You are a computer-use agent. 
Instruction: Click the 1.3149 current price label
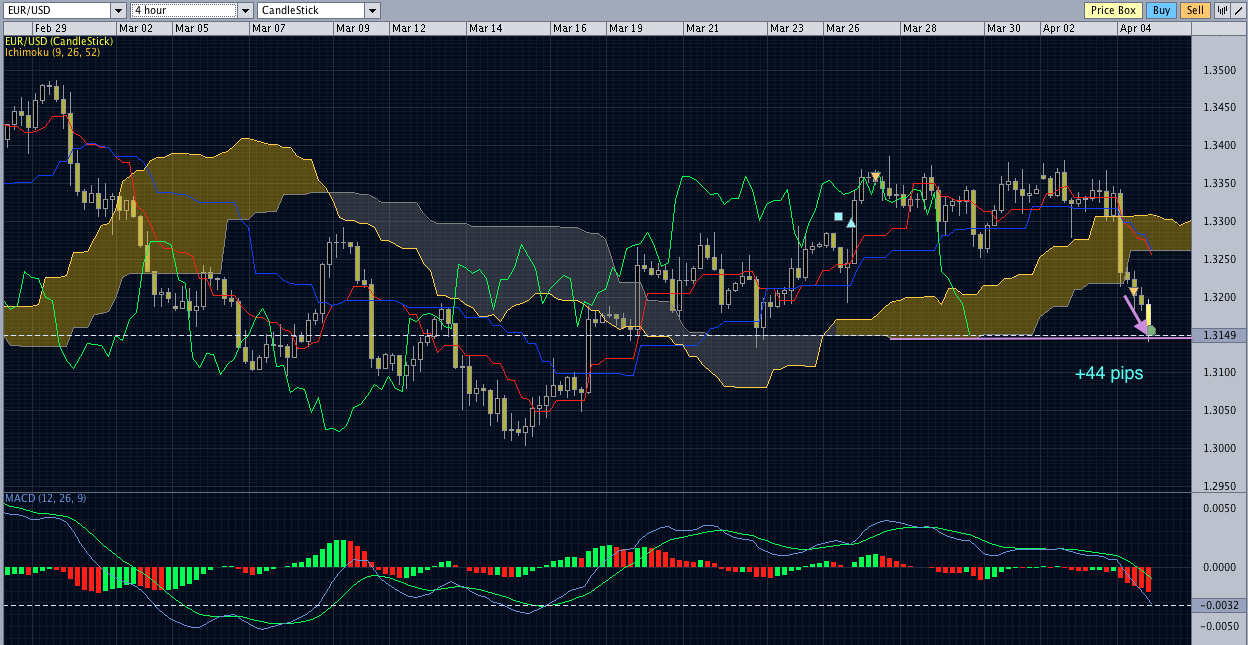click(1219, 335)
